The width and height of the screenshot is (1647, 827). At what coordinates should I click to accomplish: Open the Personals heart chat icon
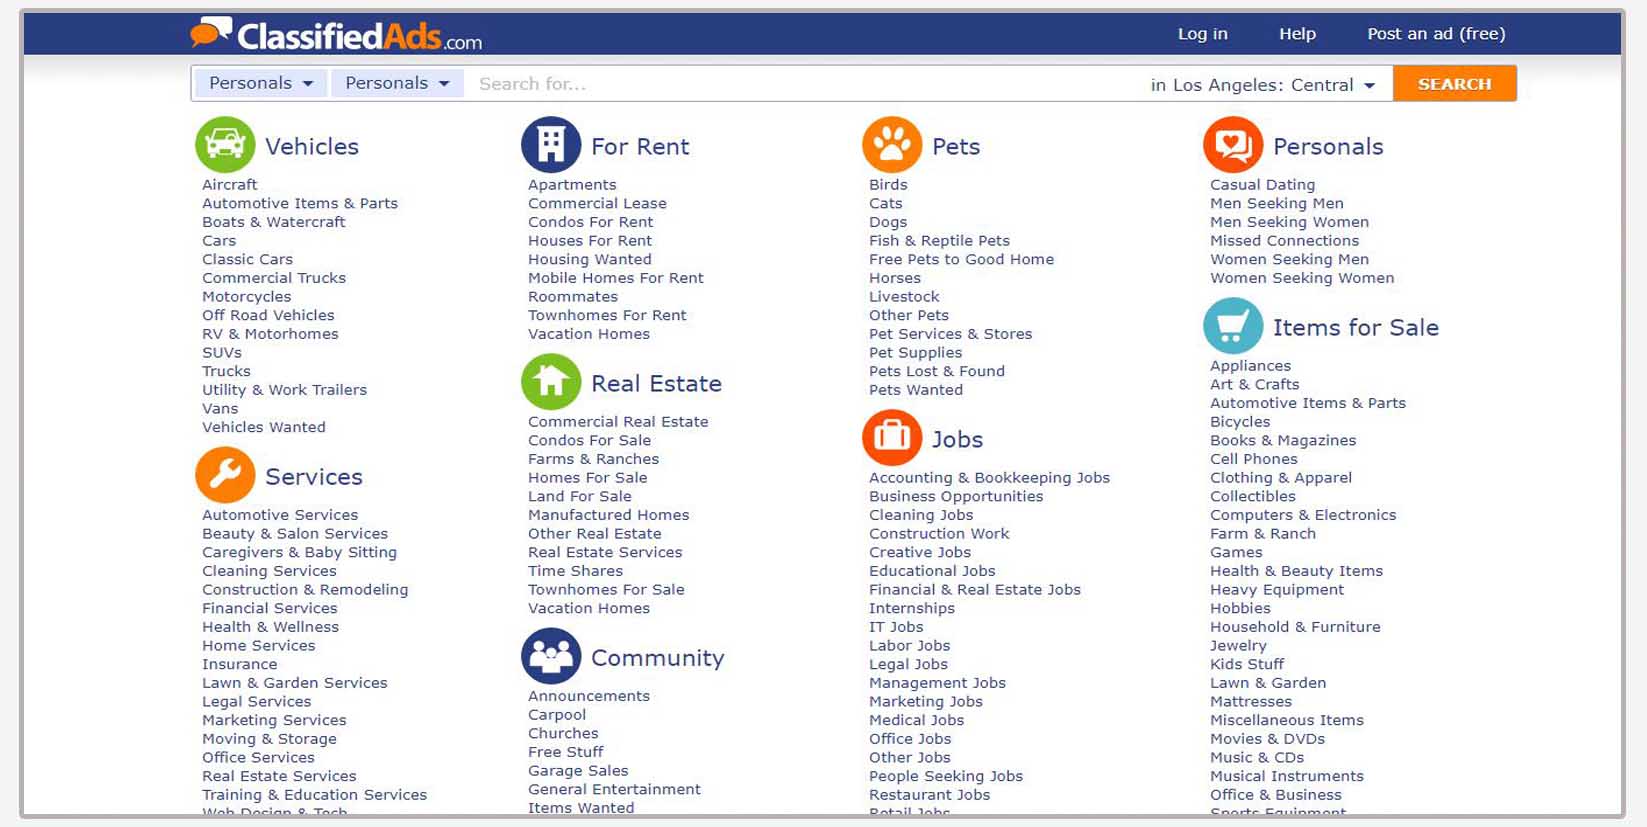click(x=1233, y=145)
